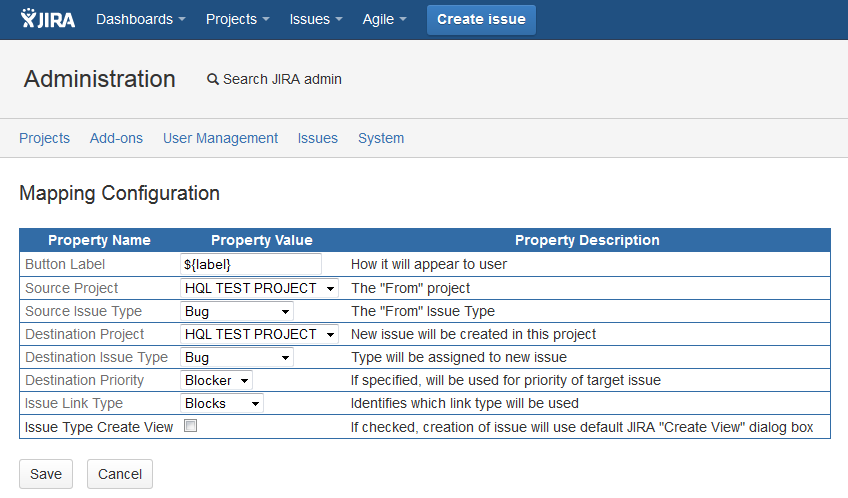848x498 pixels.
Task: Open the System admin tab
Action: coord(381,138)
